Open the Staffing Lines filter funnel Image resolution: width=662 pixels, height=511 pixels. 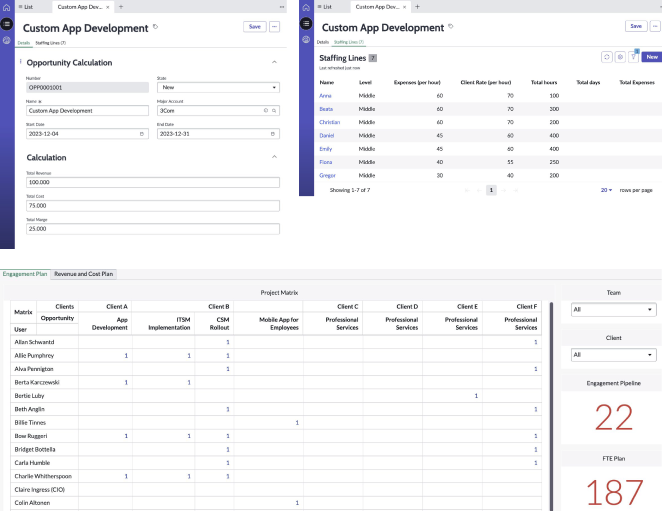pyautogui.click(x=632, y=58)
